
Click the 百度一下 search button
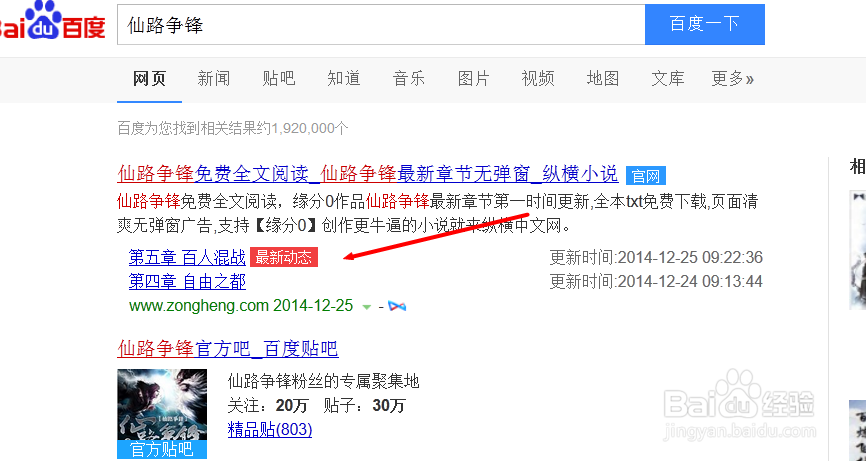coord(705,24)
